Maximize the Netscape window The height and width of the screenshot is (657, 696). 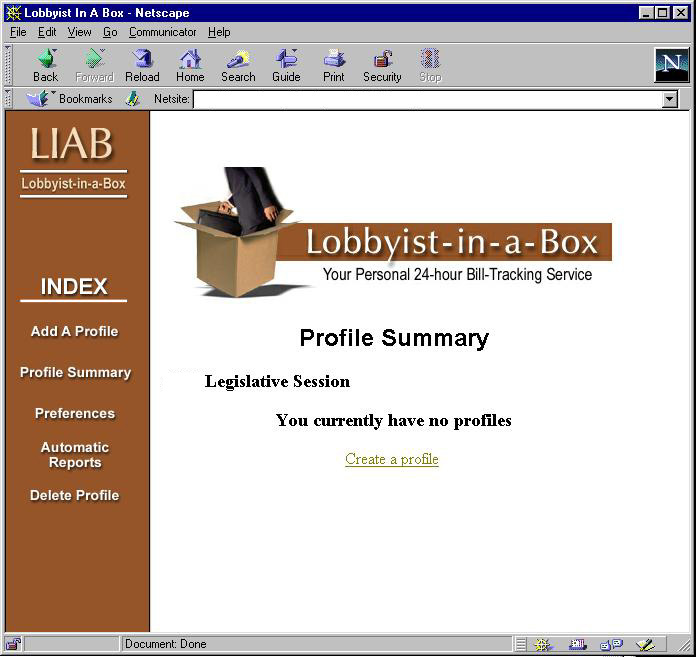tap(662, 13)
